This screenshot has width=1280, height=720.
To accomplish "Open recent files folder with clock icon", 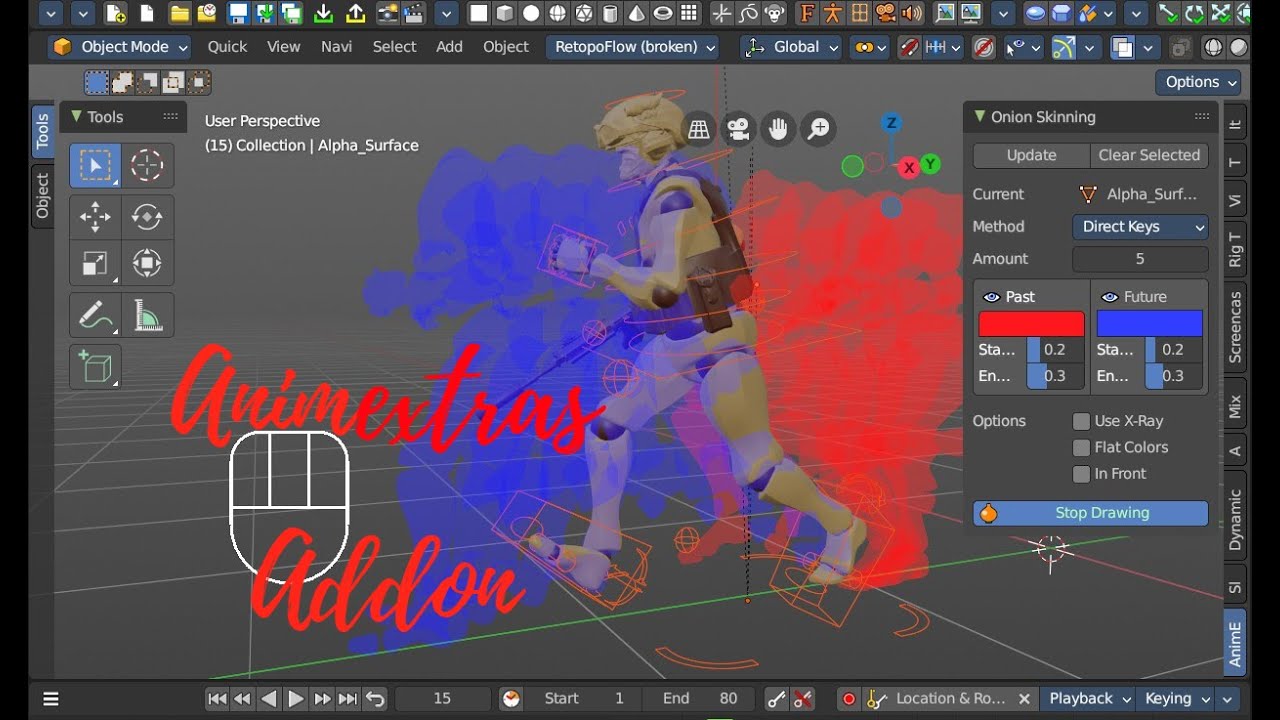I will click(207, 13).
